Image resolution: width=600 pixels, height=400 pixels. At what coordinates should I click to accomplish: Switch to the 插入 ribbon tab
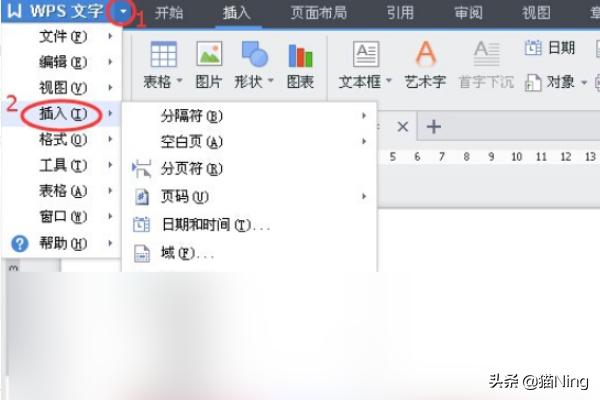[237, 13]
